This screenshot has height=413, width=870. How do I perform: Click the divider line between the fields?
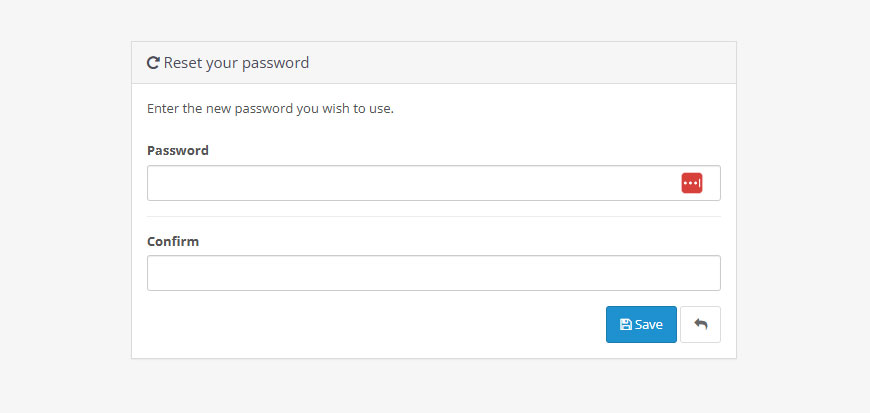coord(433,216)
